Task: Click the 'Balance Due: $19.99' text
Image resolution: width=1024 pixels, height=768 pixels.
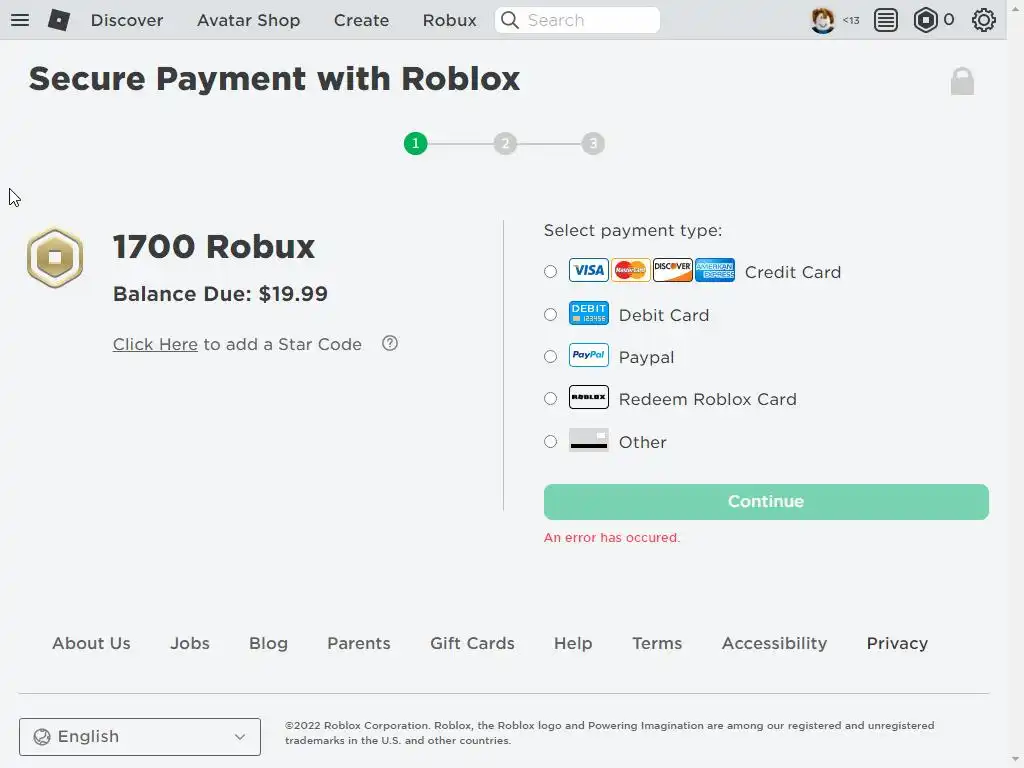Action: 220,294
